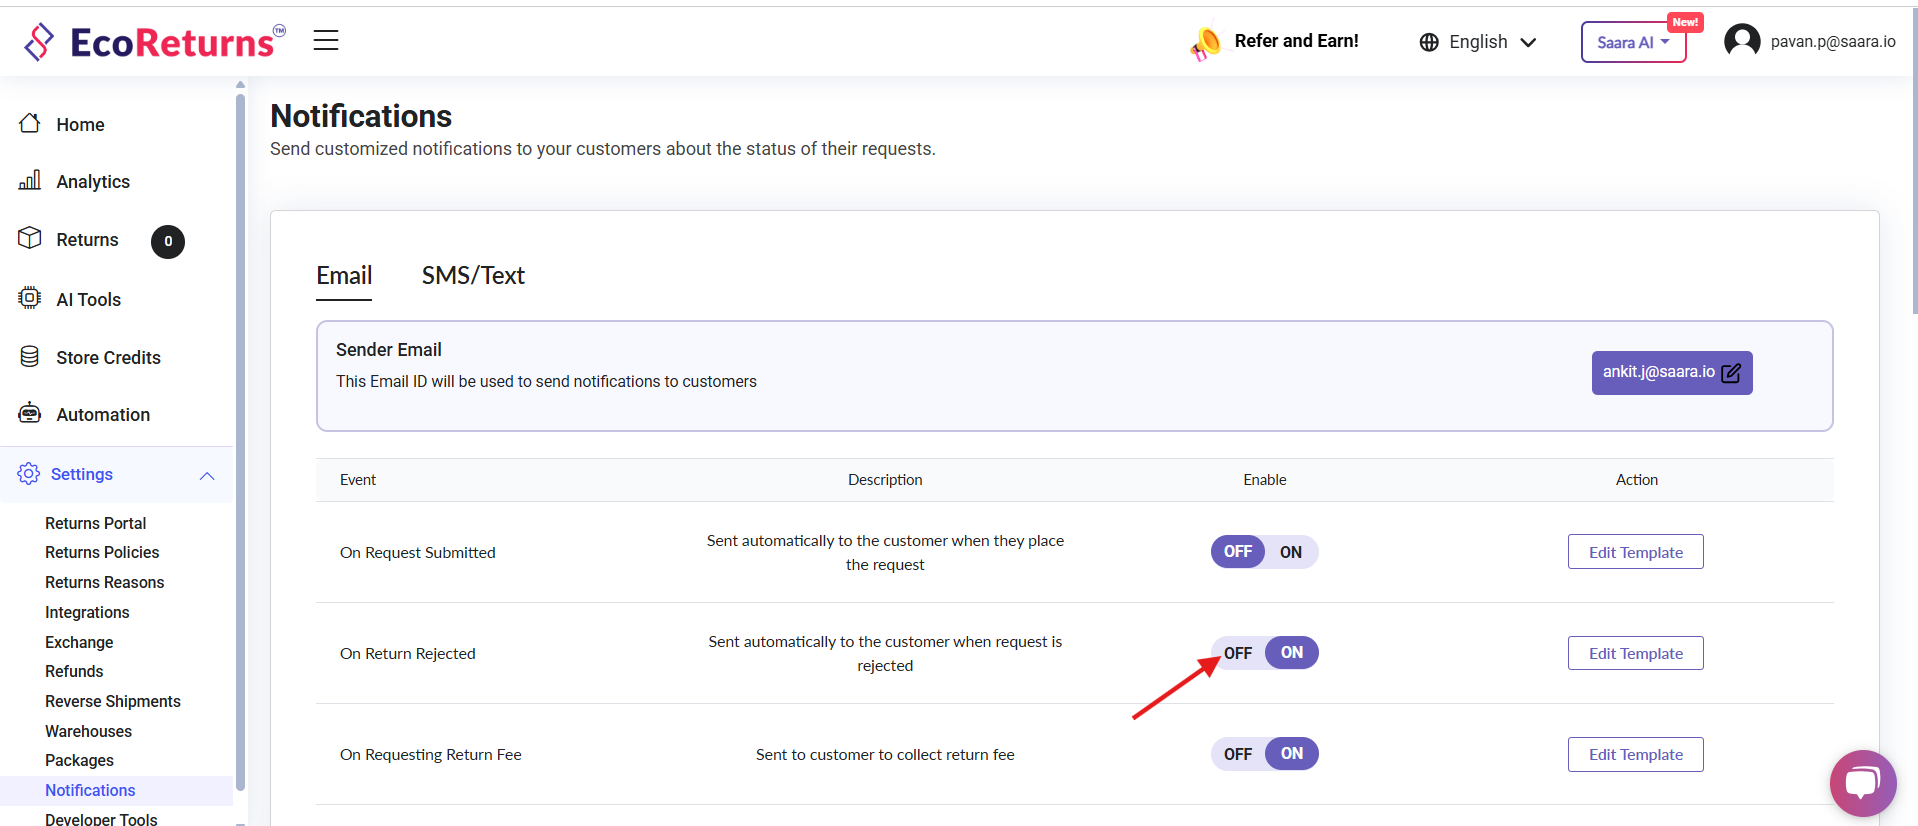Edit template for On Return Rejected
The width and height of the screenshot is (1918, 826).
click(x=1635, y=653)
